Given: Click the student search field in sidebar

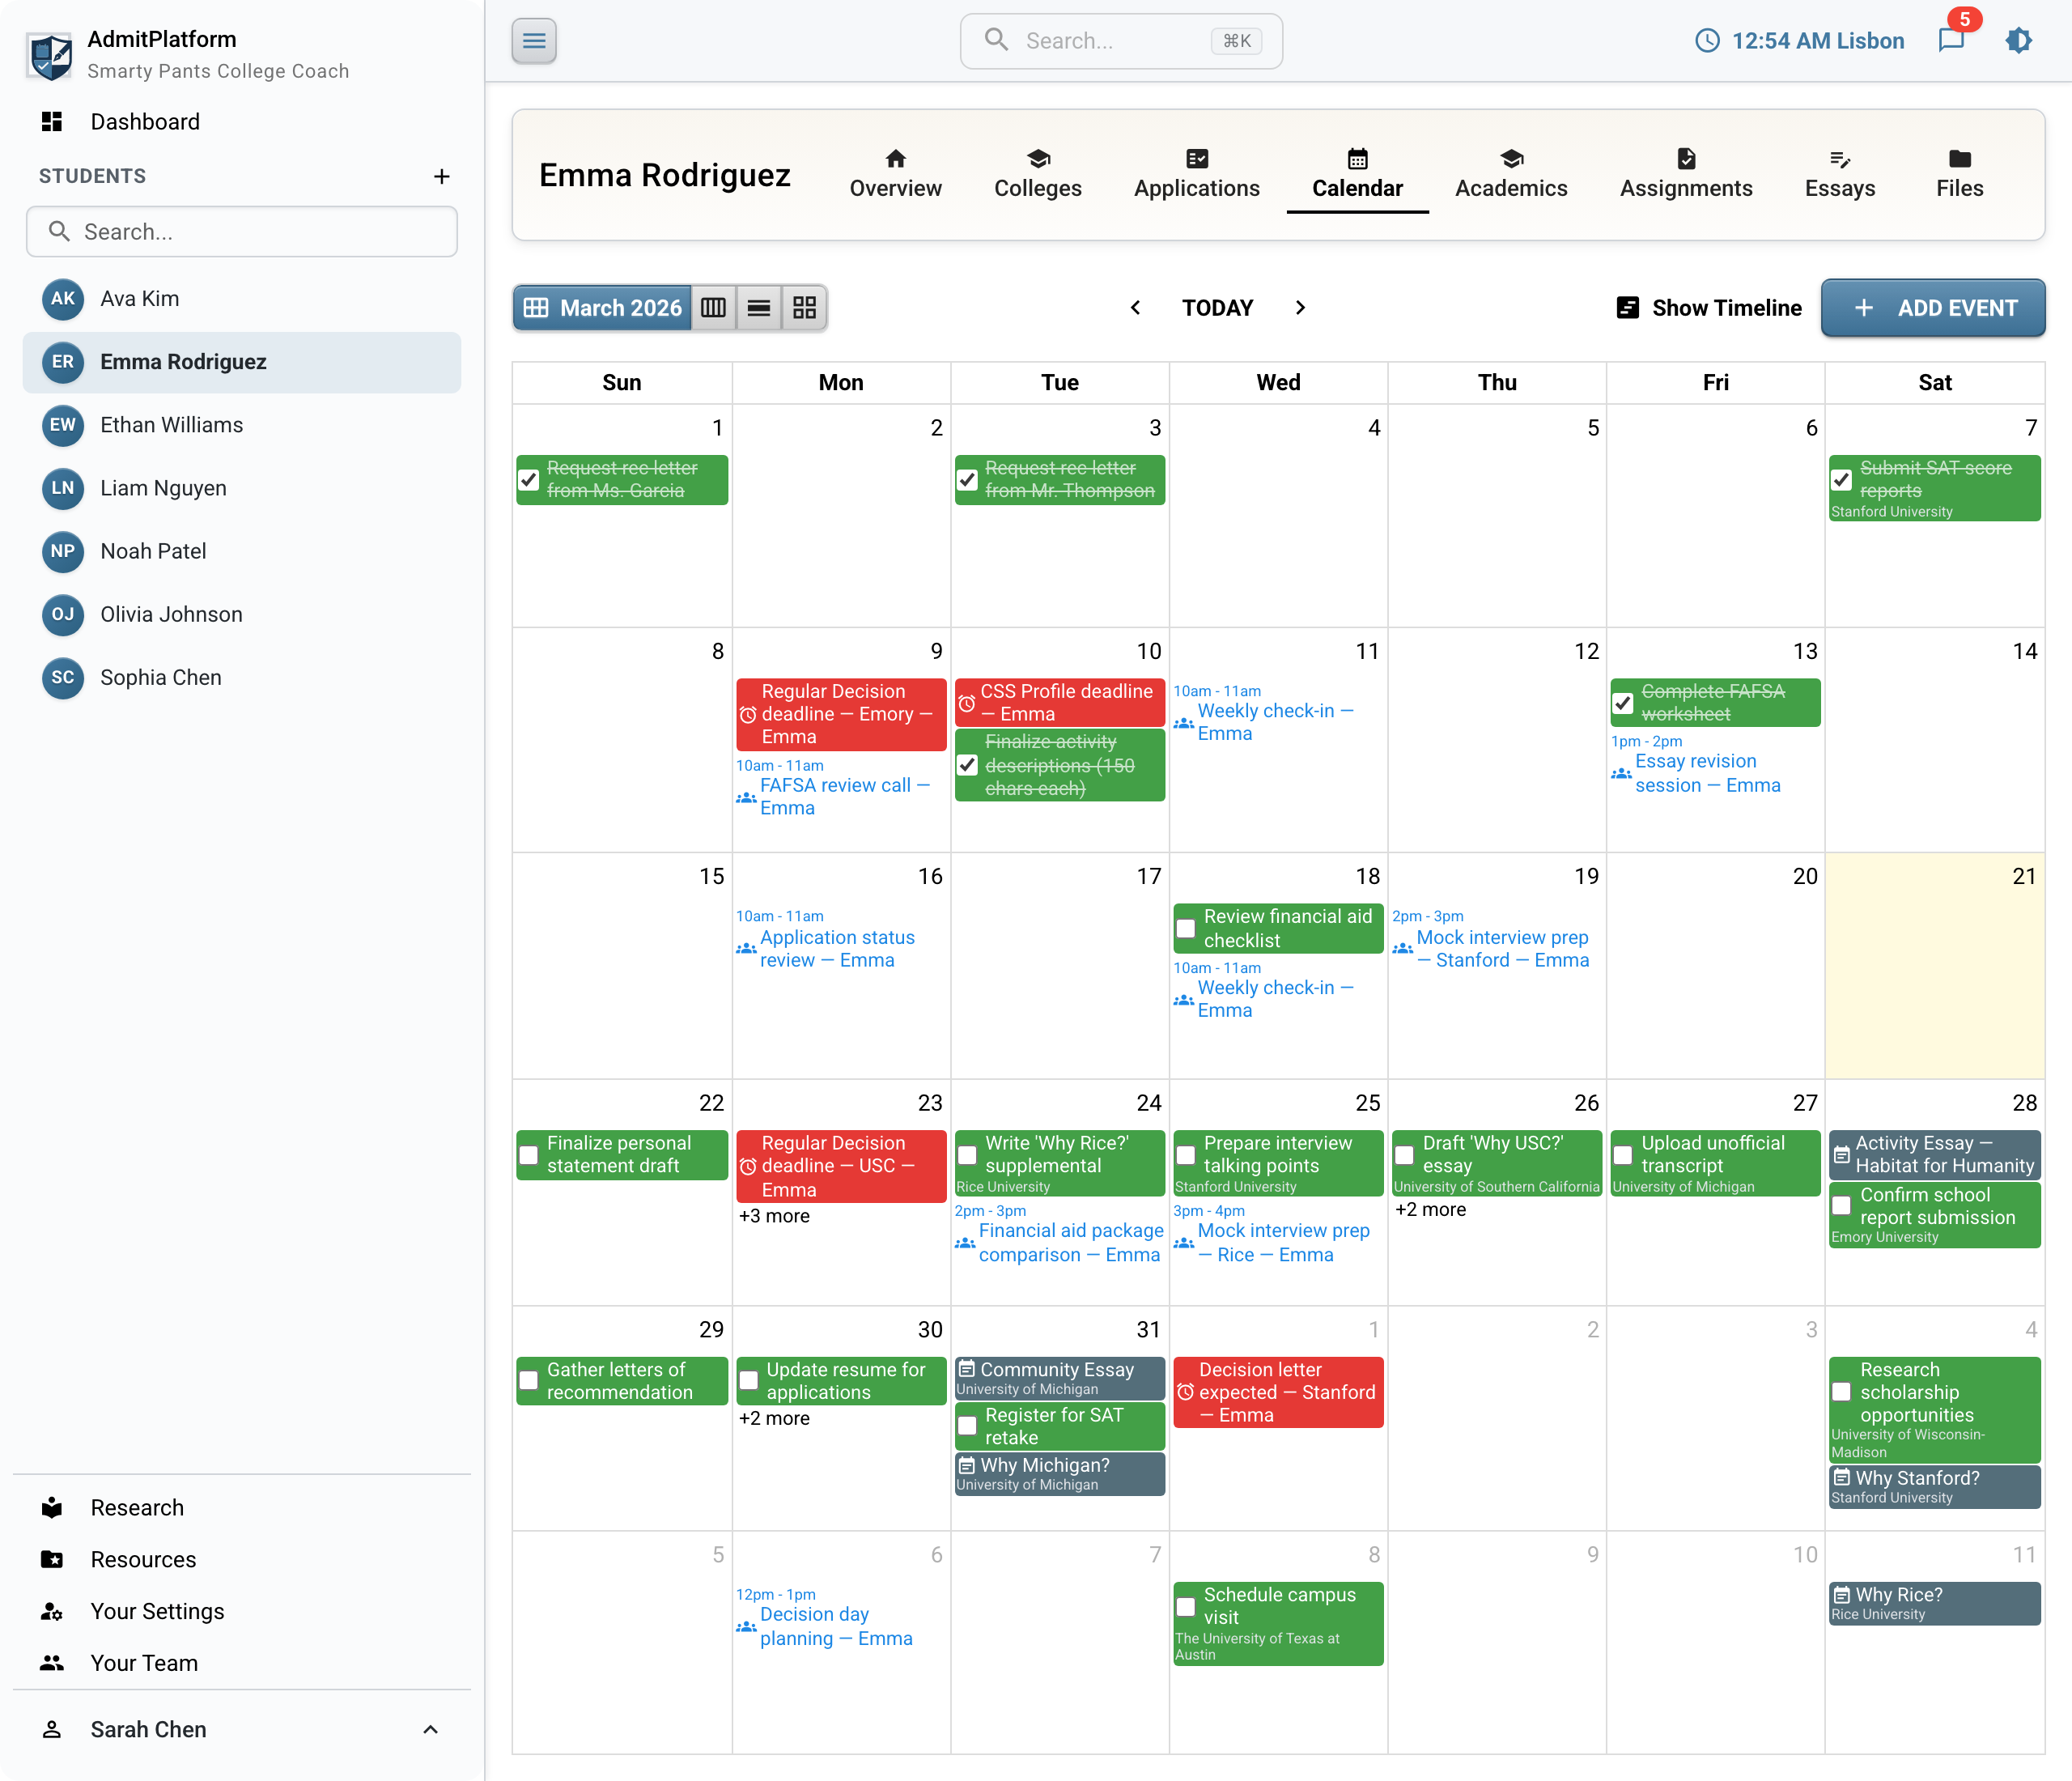Looking at the screenshot, I should coord(242,231).
